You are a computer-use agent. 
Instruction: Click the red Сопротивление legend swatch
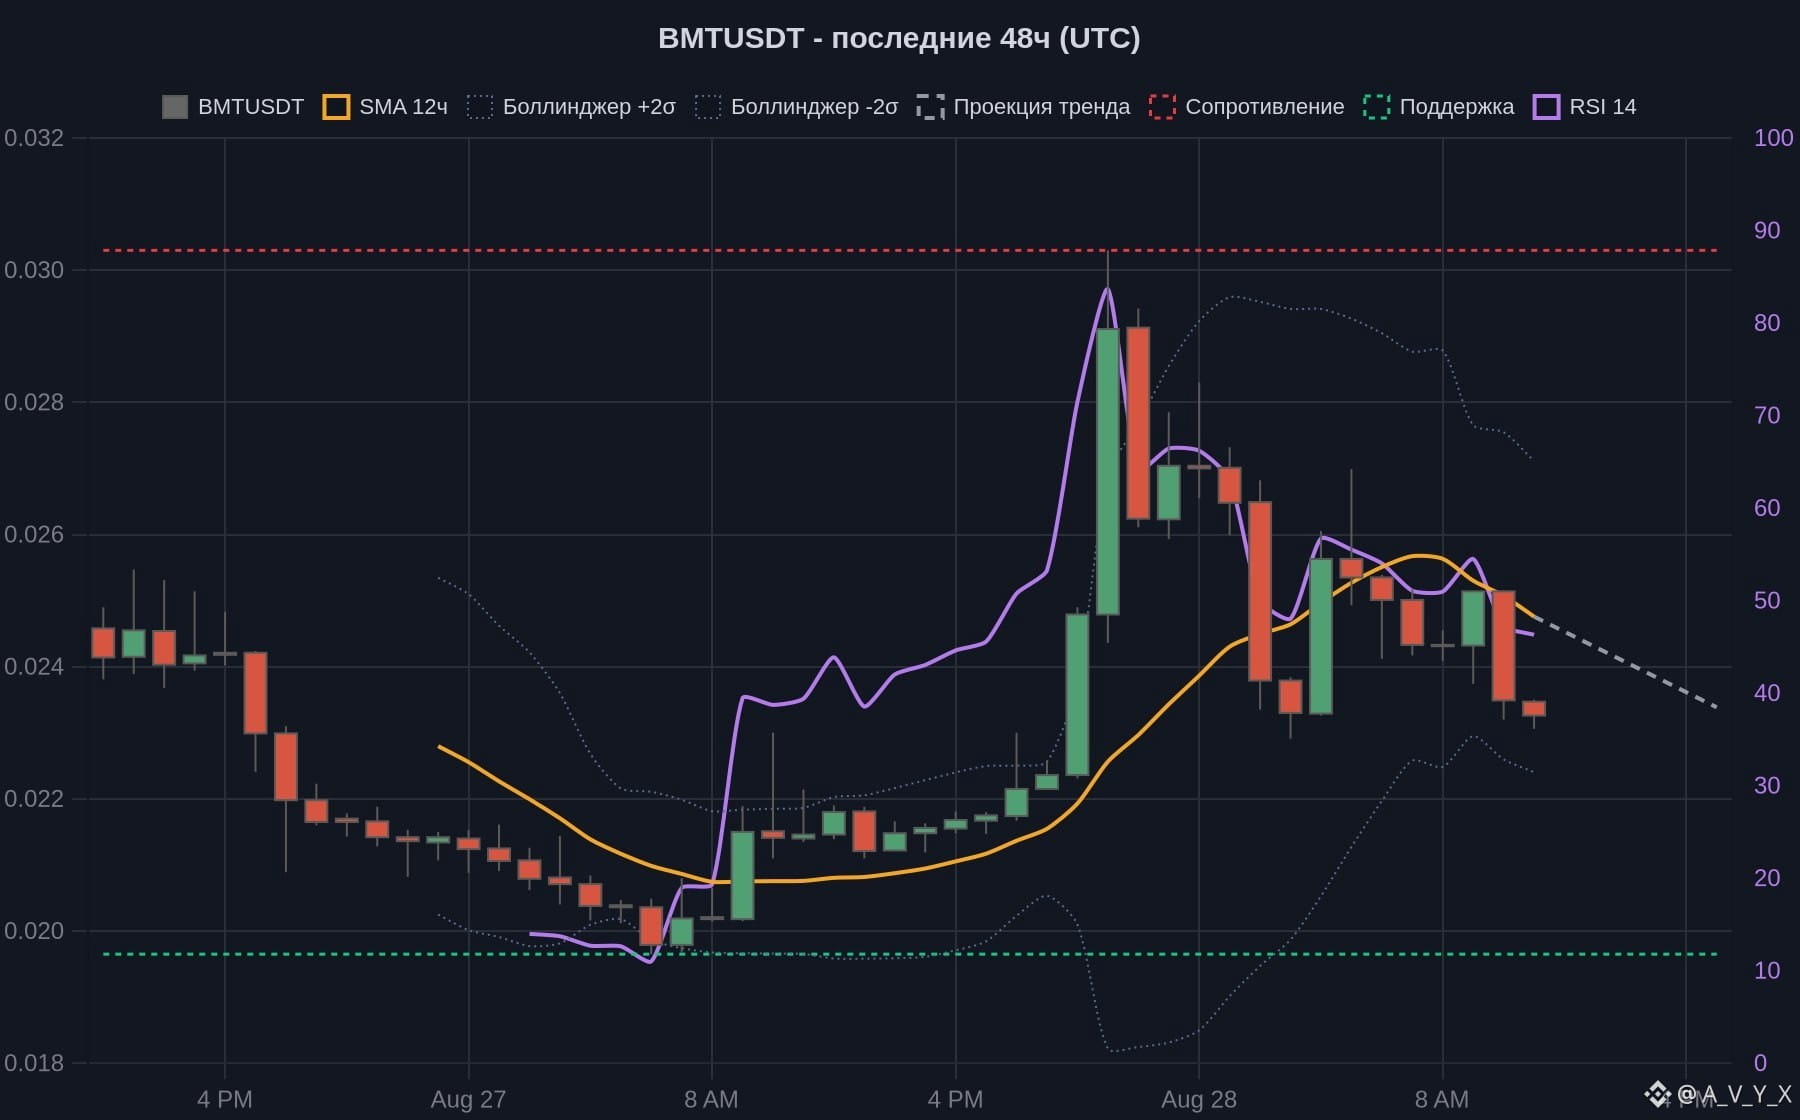1162,107
